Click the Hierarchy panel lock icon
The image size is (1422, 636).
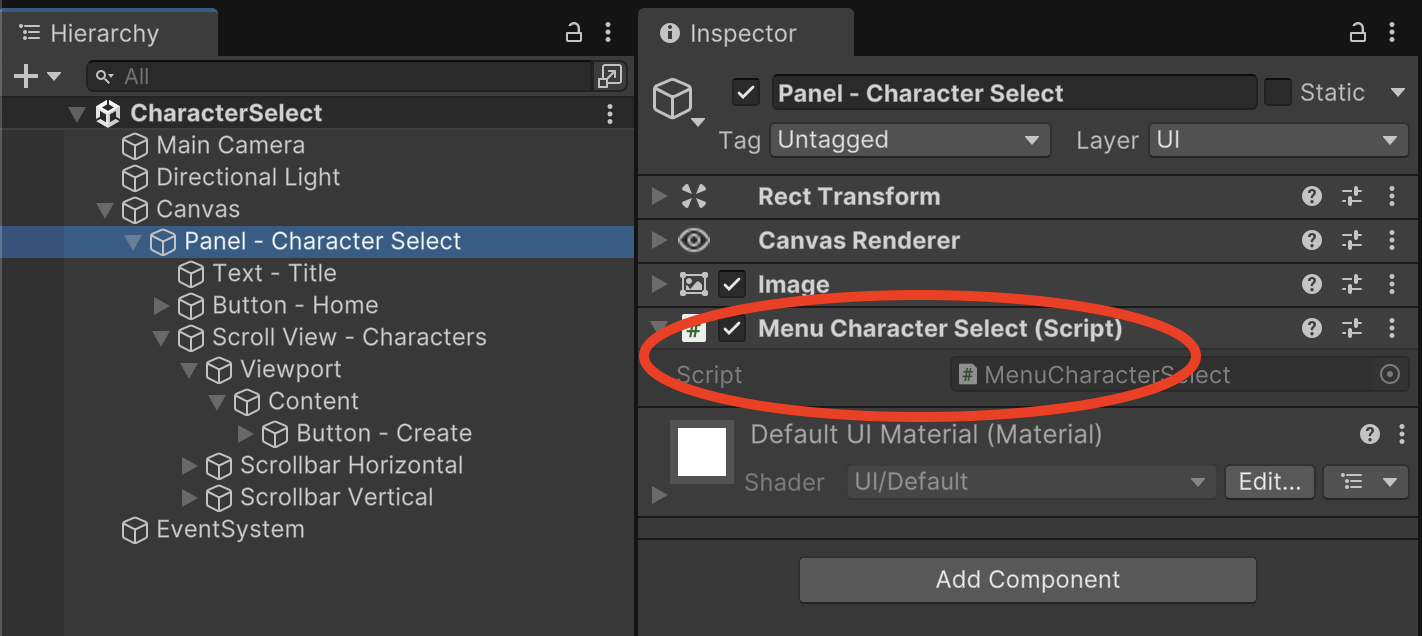click(574, 33)
